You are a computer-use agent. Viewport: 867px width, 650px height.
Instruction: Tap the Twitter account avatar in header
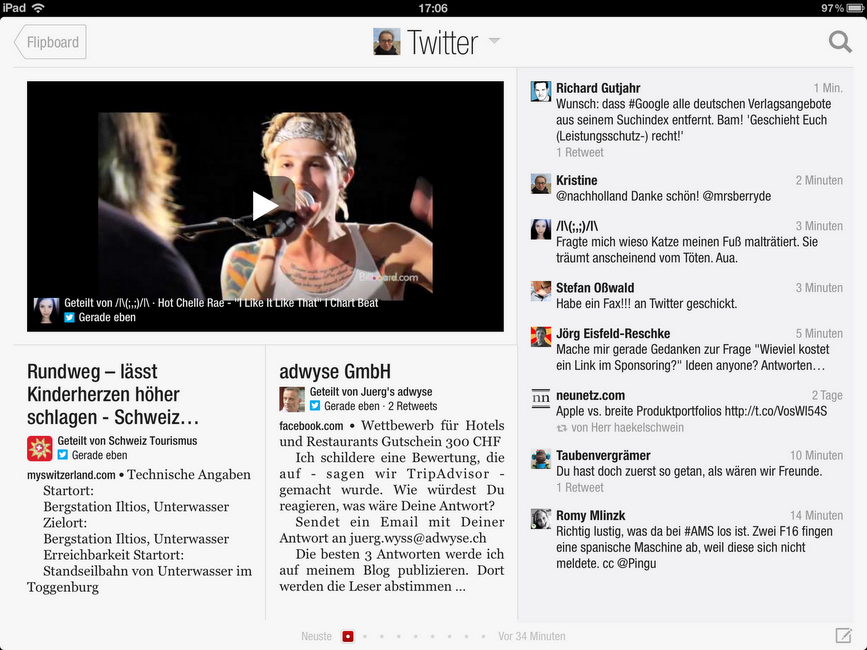(x=387, y=42)
